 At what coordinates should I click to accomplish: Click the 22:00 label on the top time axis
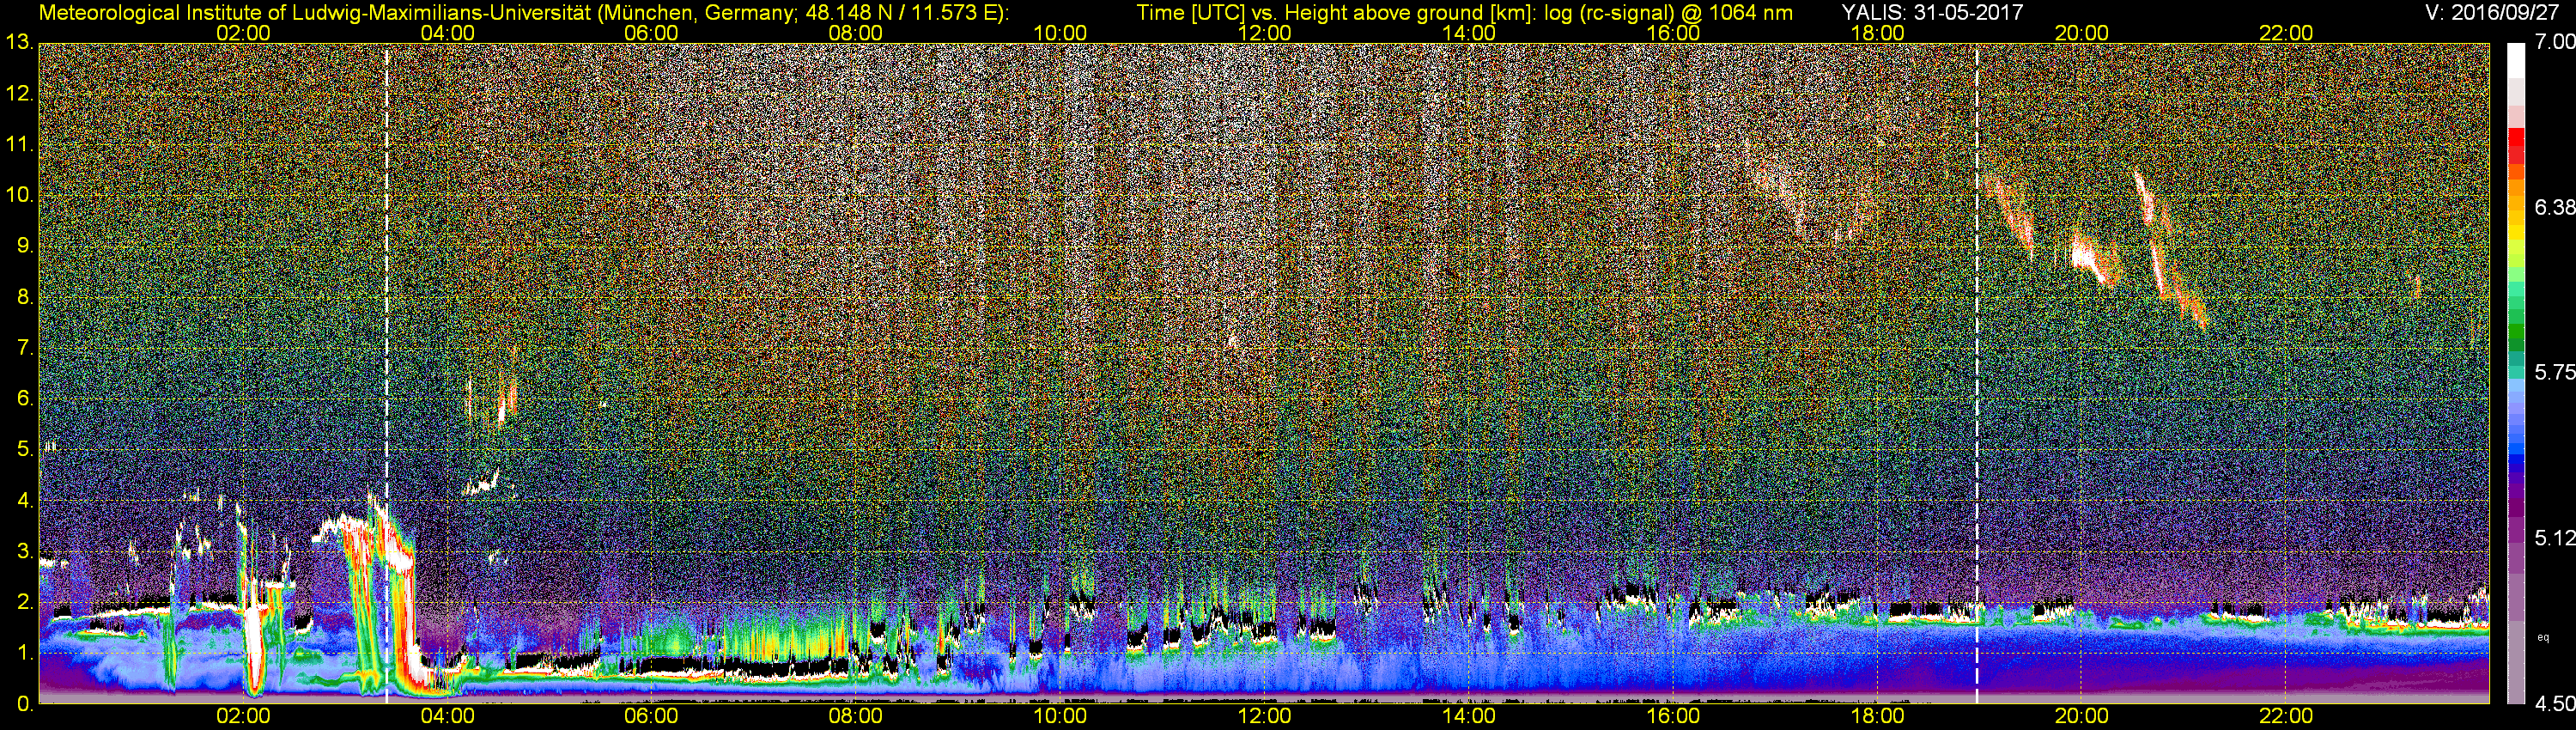point(2286,33)
